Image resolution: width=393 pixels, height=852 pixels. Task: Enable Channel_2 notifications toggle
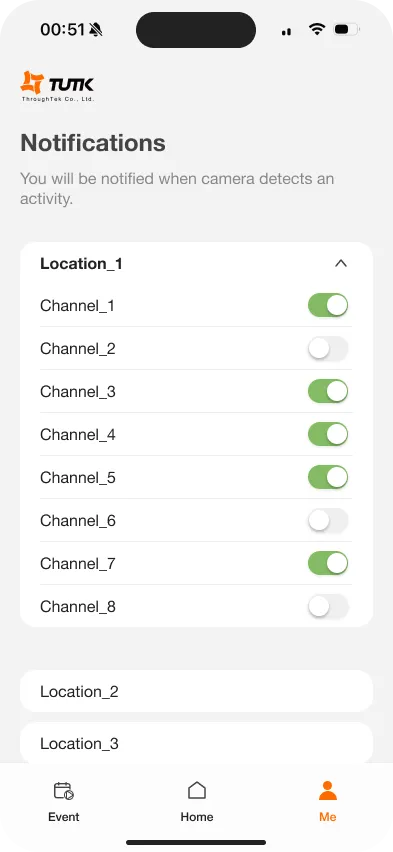pos(328,348)
